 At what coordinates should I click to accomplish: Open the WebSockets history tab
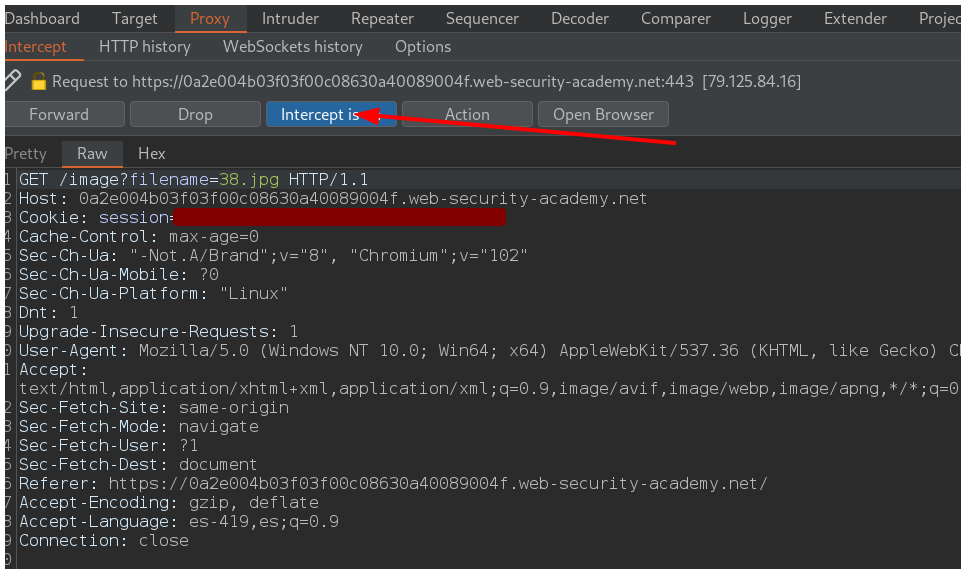pyautogui.click(x=292, y=47)
